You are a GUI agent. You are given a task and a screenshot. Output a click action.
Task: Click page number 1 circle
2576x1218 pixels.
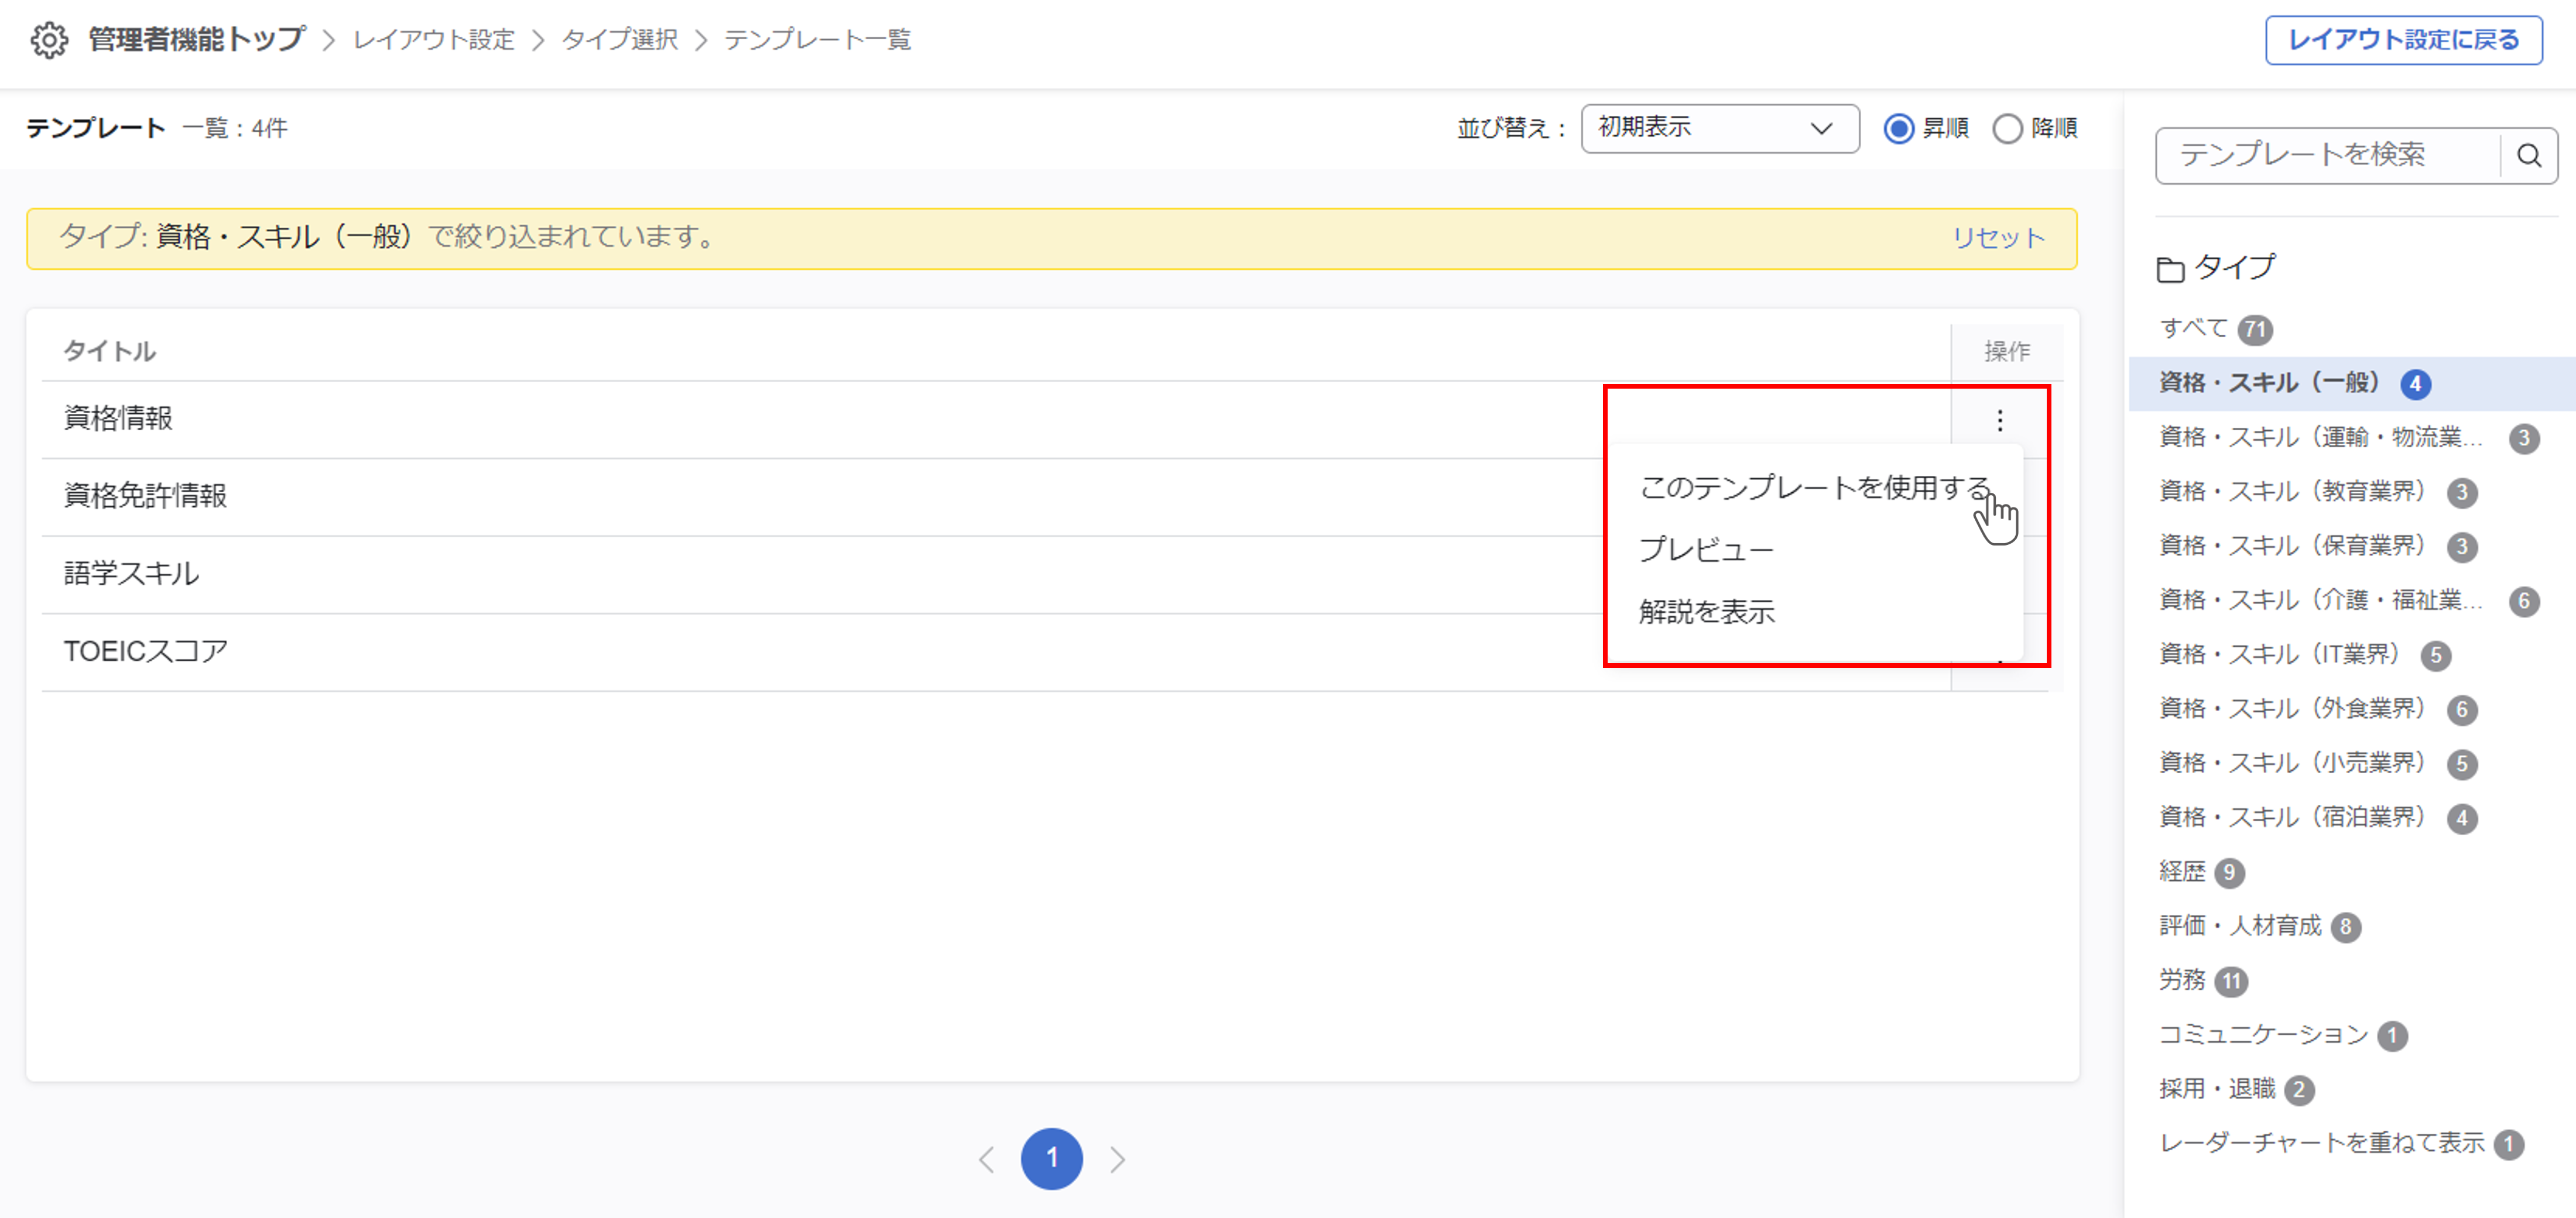1051,1159
